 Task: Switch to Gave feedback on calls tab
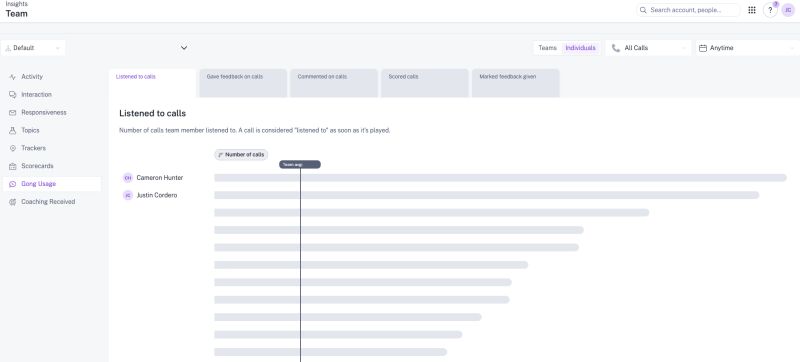[243, 83]
